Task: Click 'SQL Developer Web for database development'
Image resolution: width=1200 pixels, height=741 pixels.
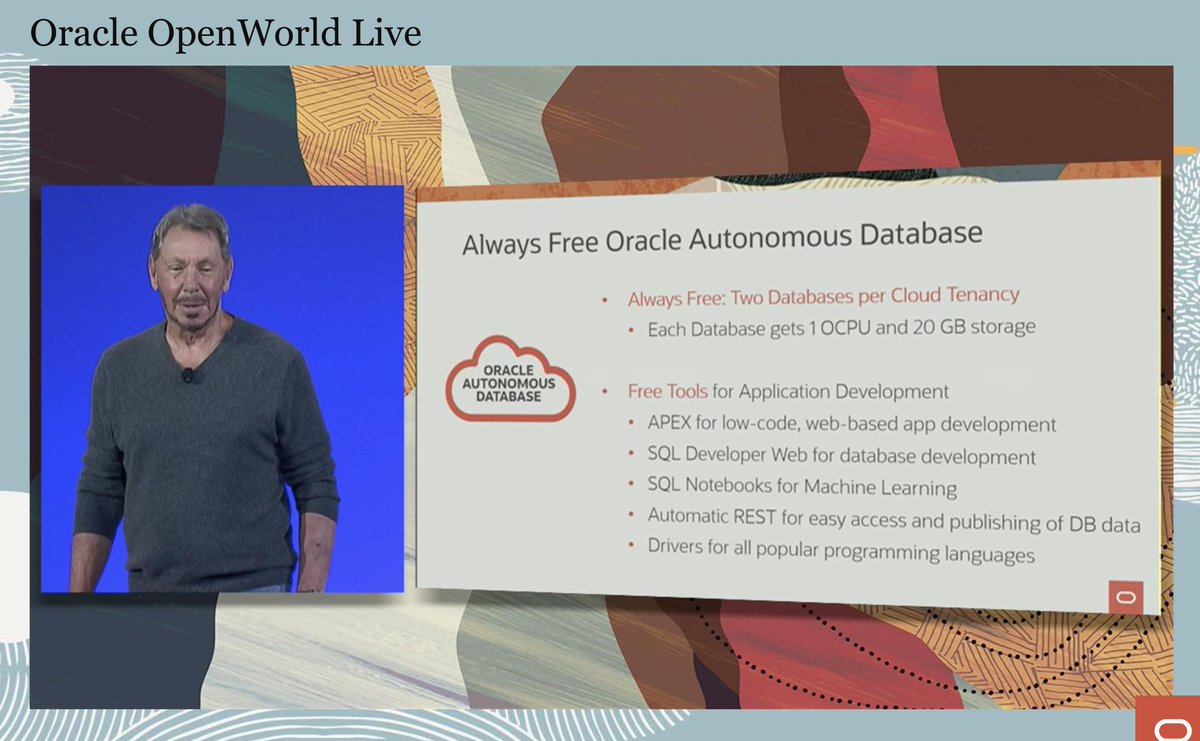Action: point(841,456)
